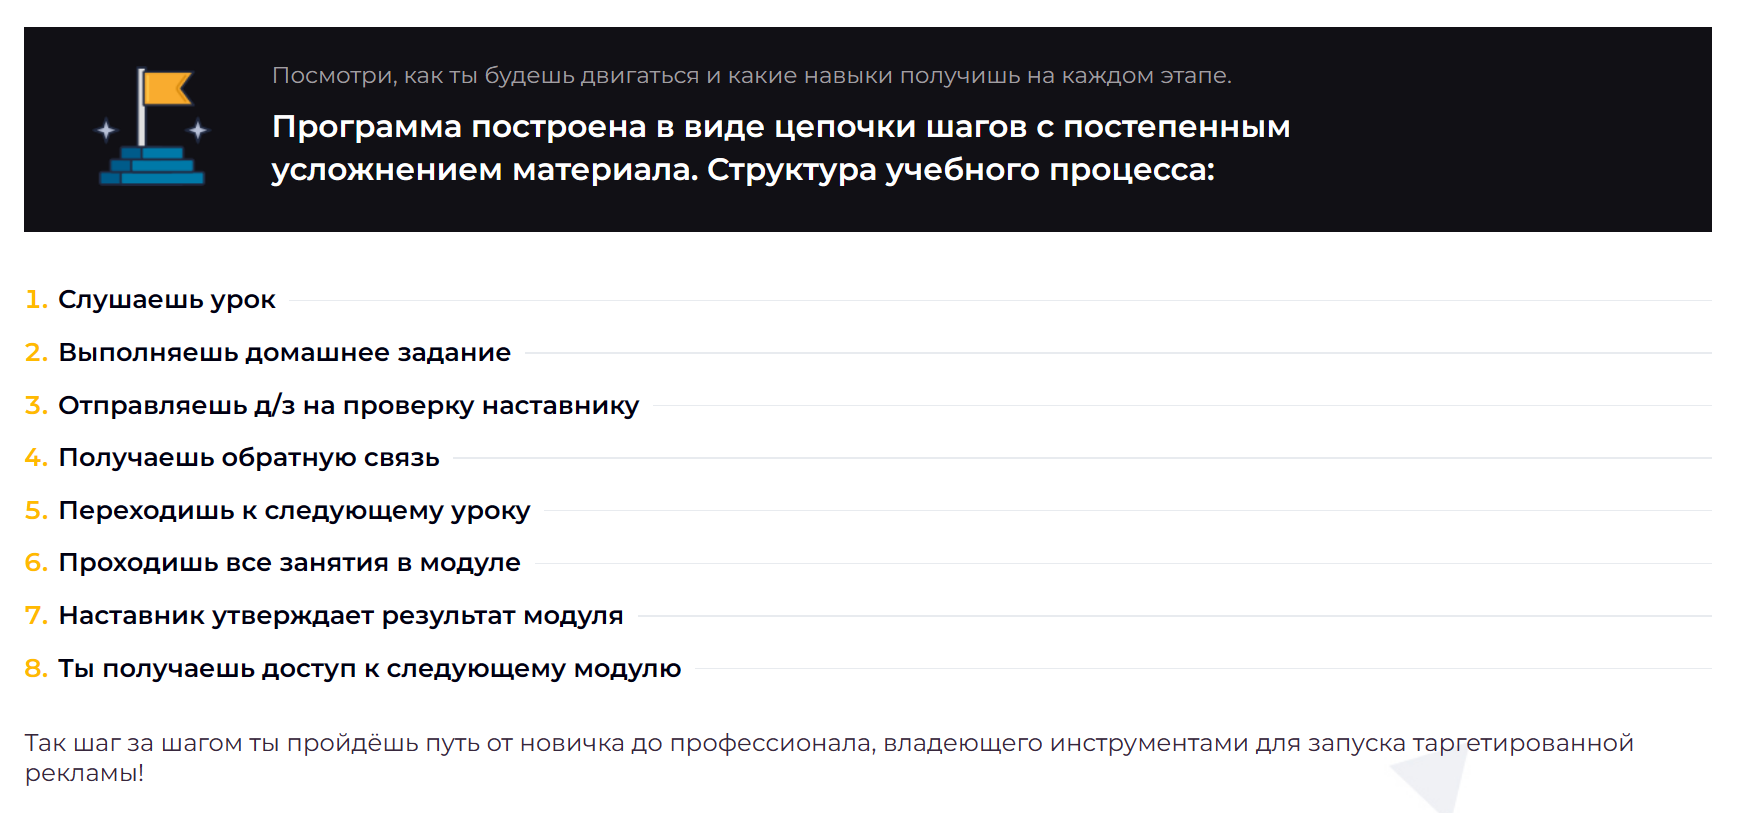Screen dimensions: 1739x813
Task: Click "Переходишь к следующему уроку" item
Action: tap(295, 511)
